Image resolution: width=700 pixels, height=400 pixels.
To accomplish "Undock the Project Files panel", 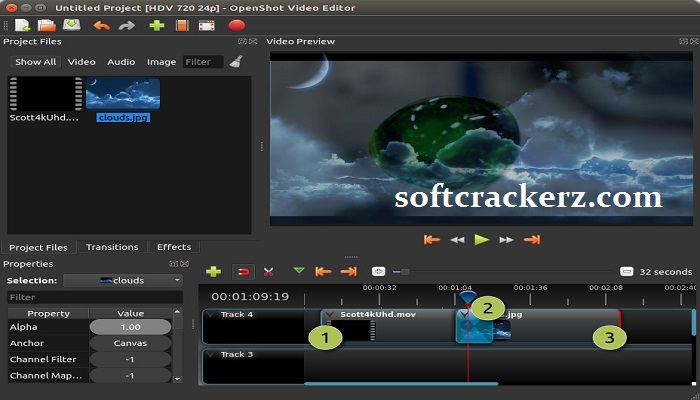I will click(242, 42).
